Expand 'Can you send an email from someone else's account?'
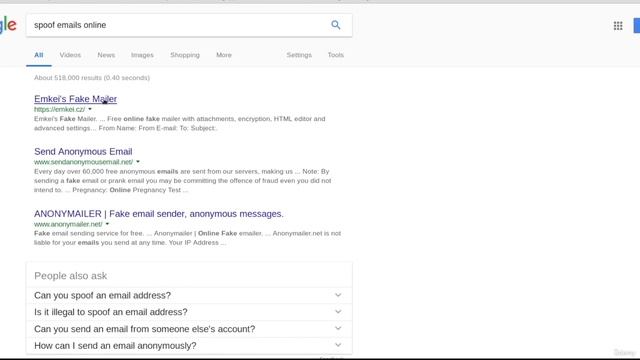The height and width of the screenshot is (360, 640). point(189,329)
